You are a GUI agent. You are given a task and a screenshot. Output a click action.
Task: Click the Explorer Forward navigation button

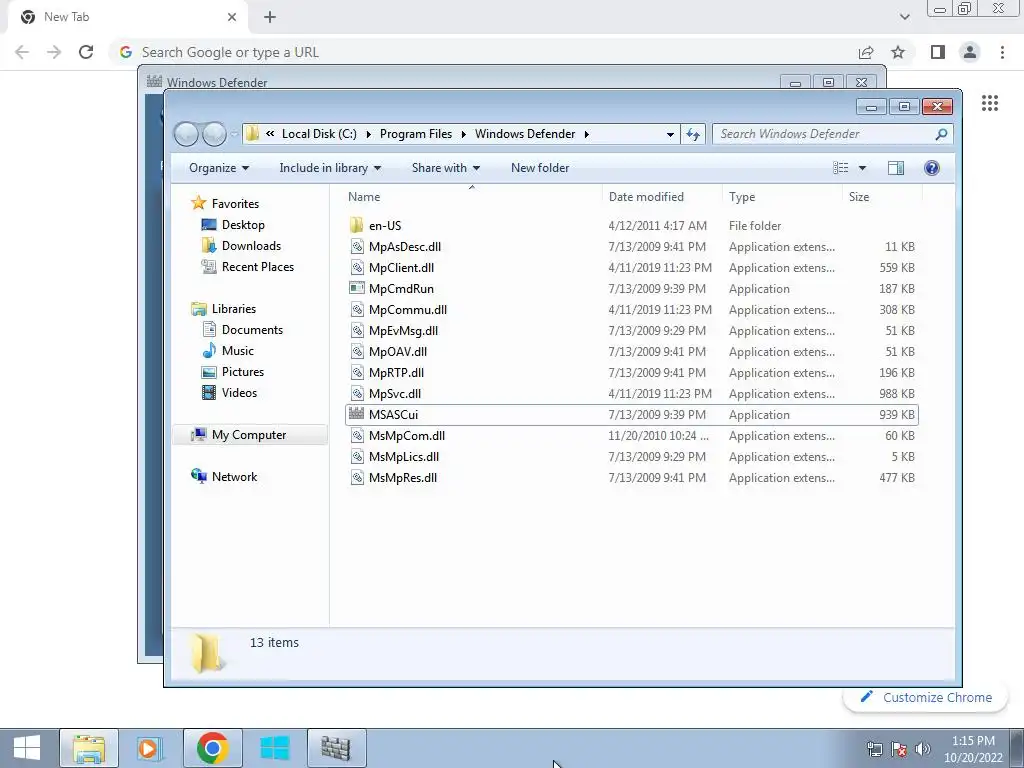[x=214, y=134]
